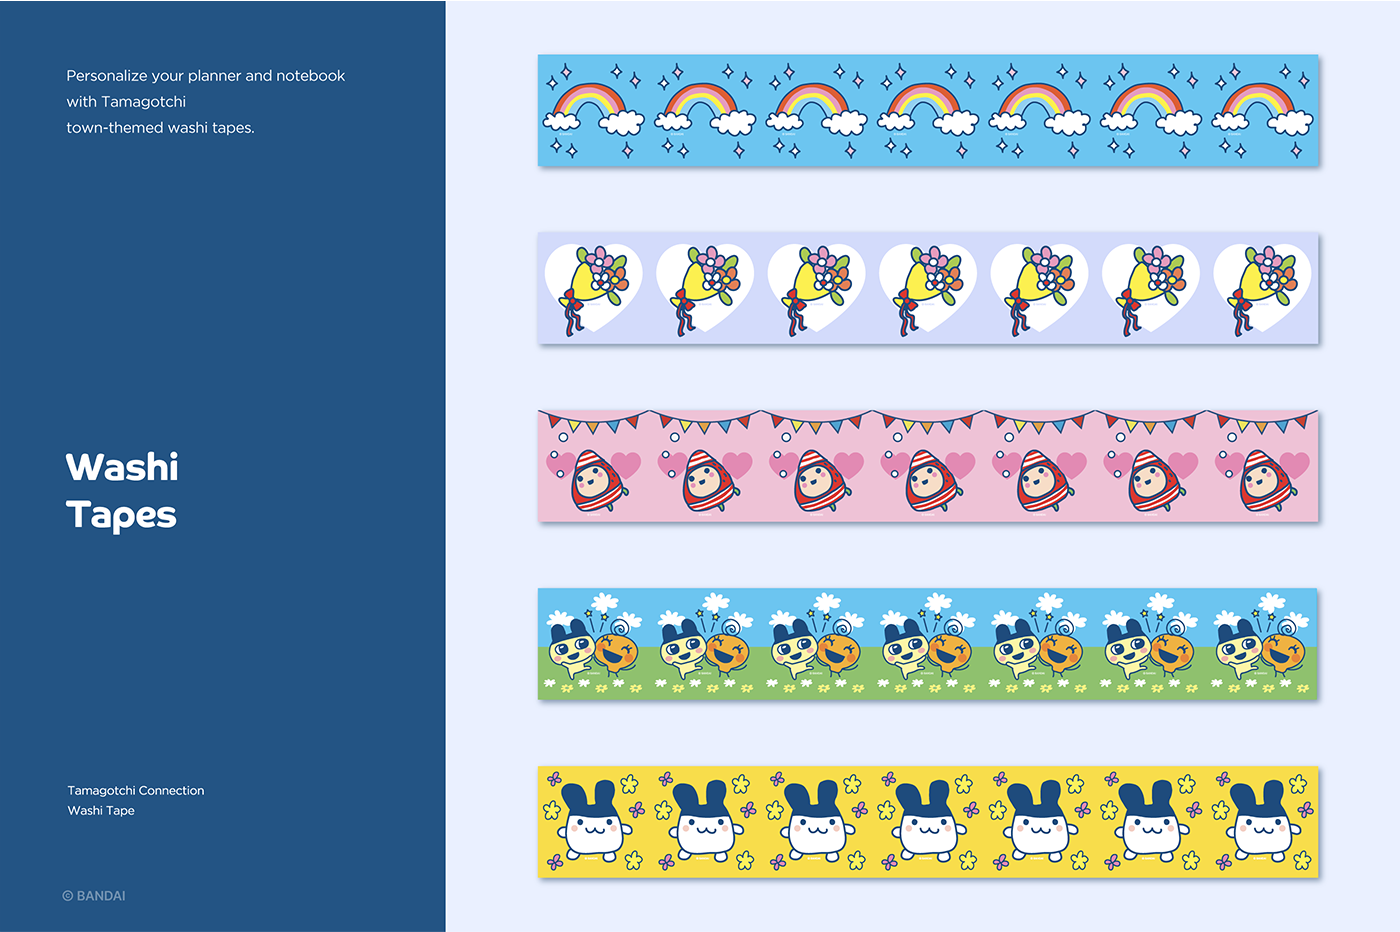The image size is (1400, 932).
Task: Select the leftmost flower bouquet heart
Action: [x=594, y=288]
